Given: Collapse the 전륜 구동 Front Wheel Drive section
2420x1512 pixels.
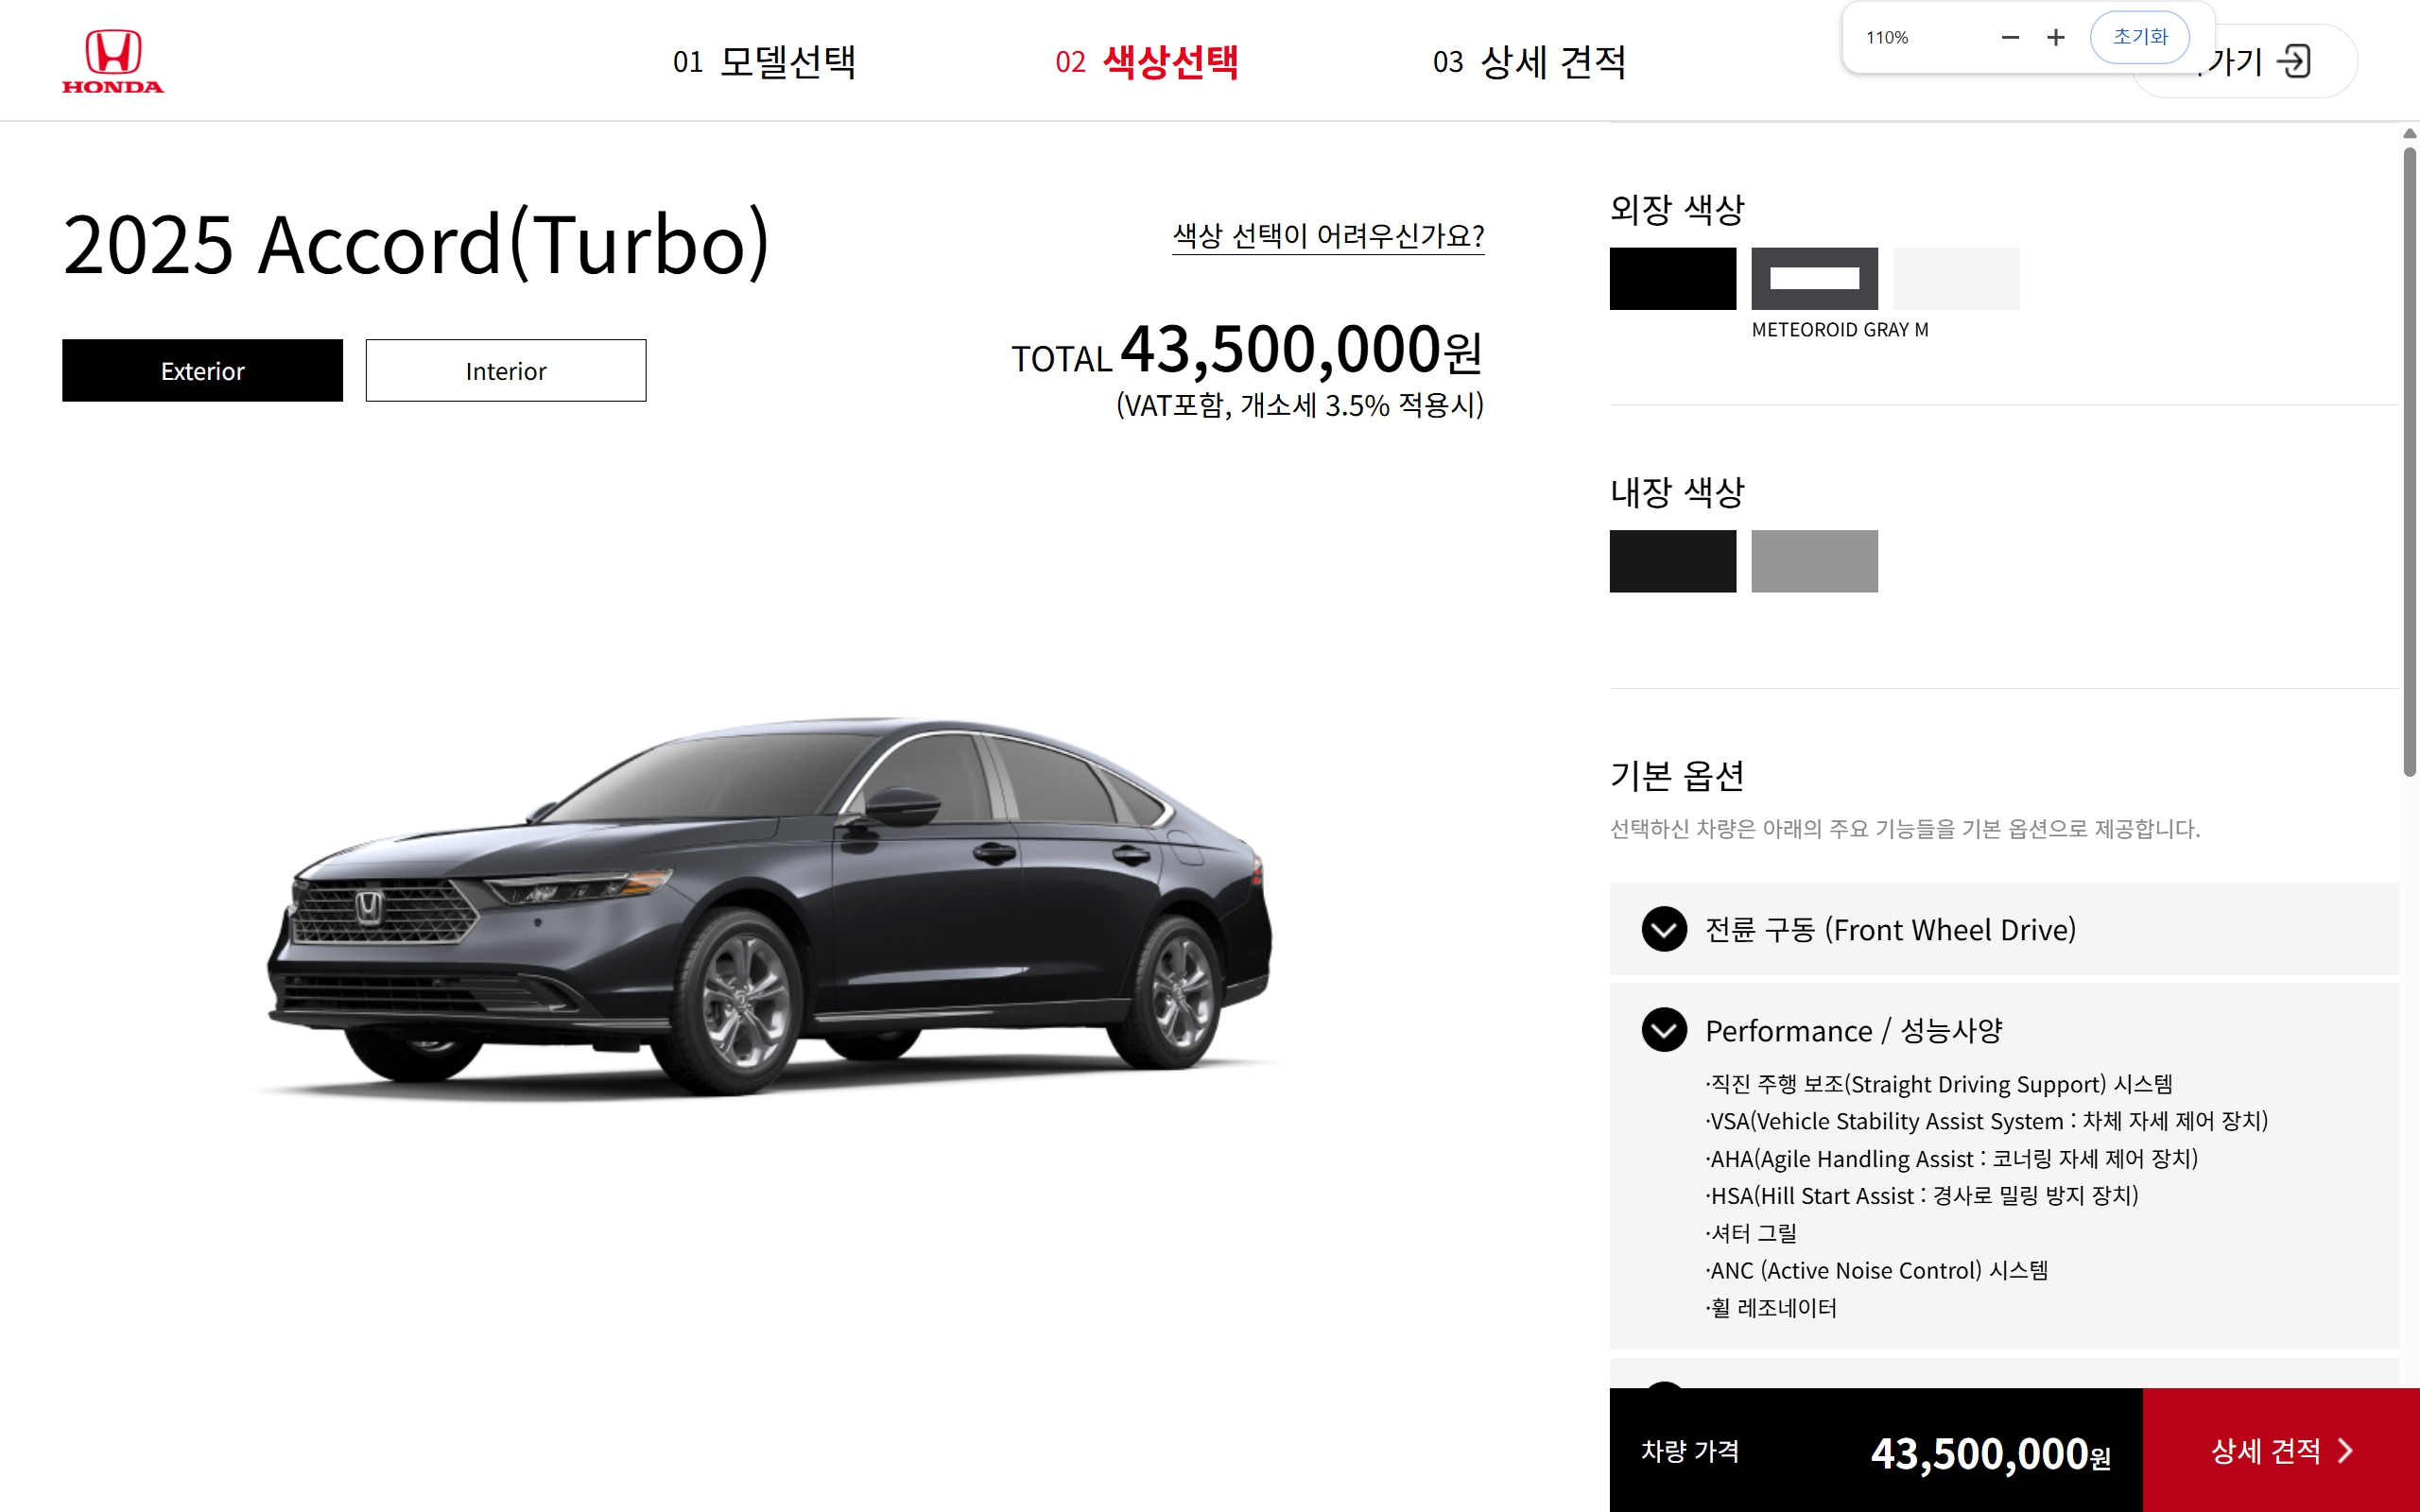Looking at the screenshot, I should pyautogui.click(x=1664, y=929).
